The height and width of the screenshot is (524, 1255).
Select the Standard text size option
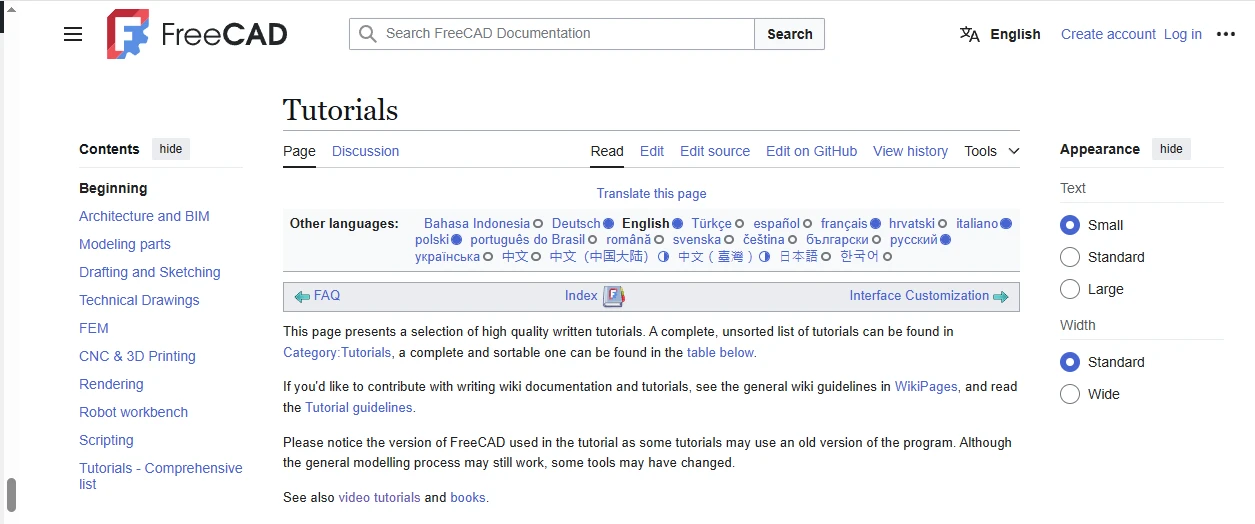[x=1070, y=257]
